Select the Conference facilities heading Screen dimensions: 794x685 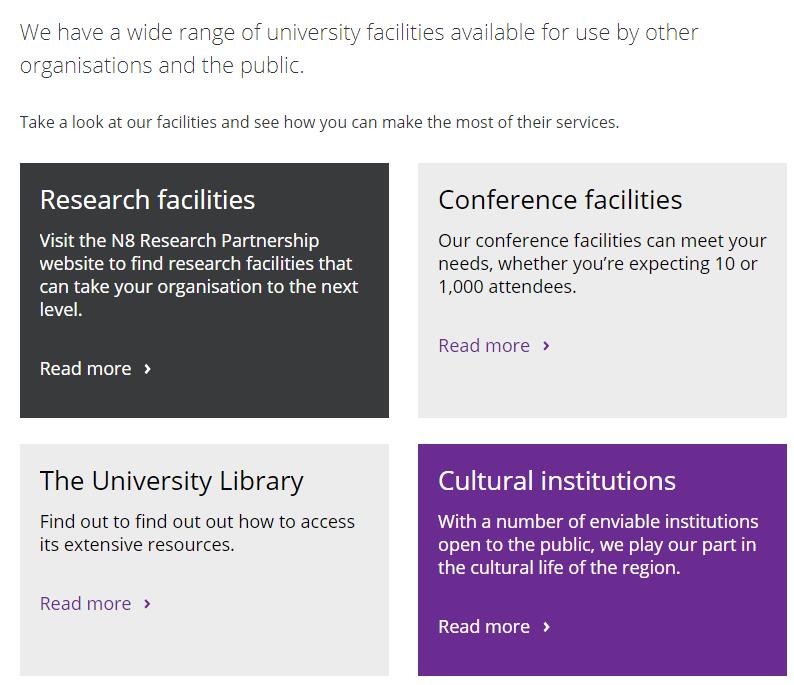tap(560, 200)
